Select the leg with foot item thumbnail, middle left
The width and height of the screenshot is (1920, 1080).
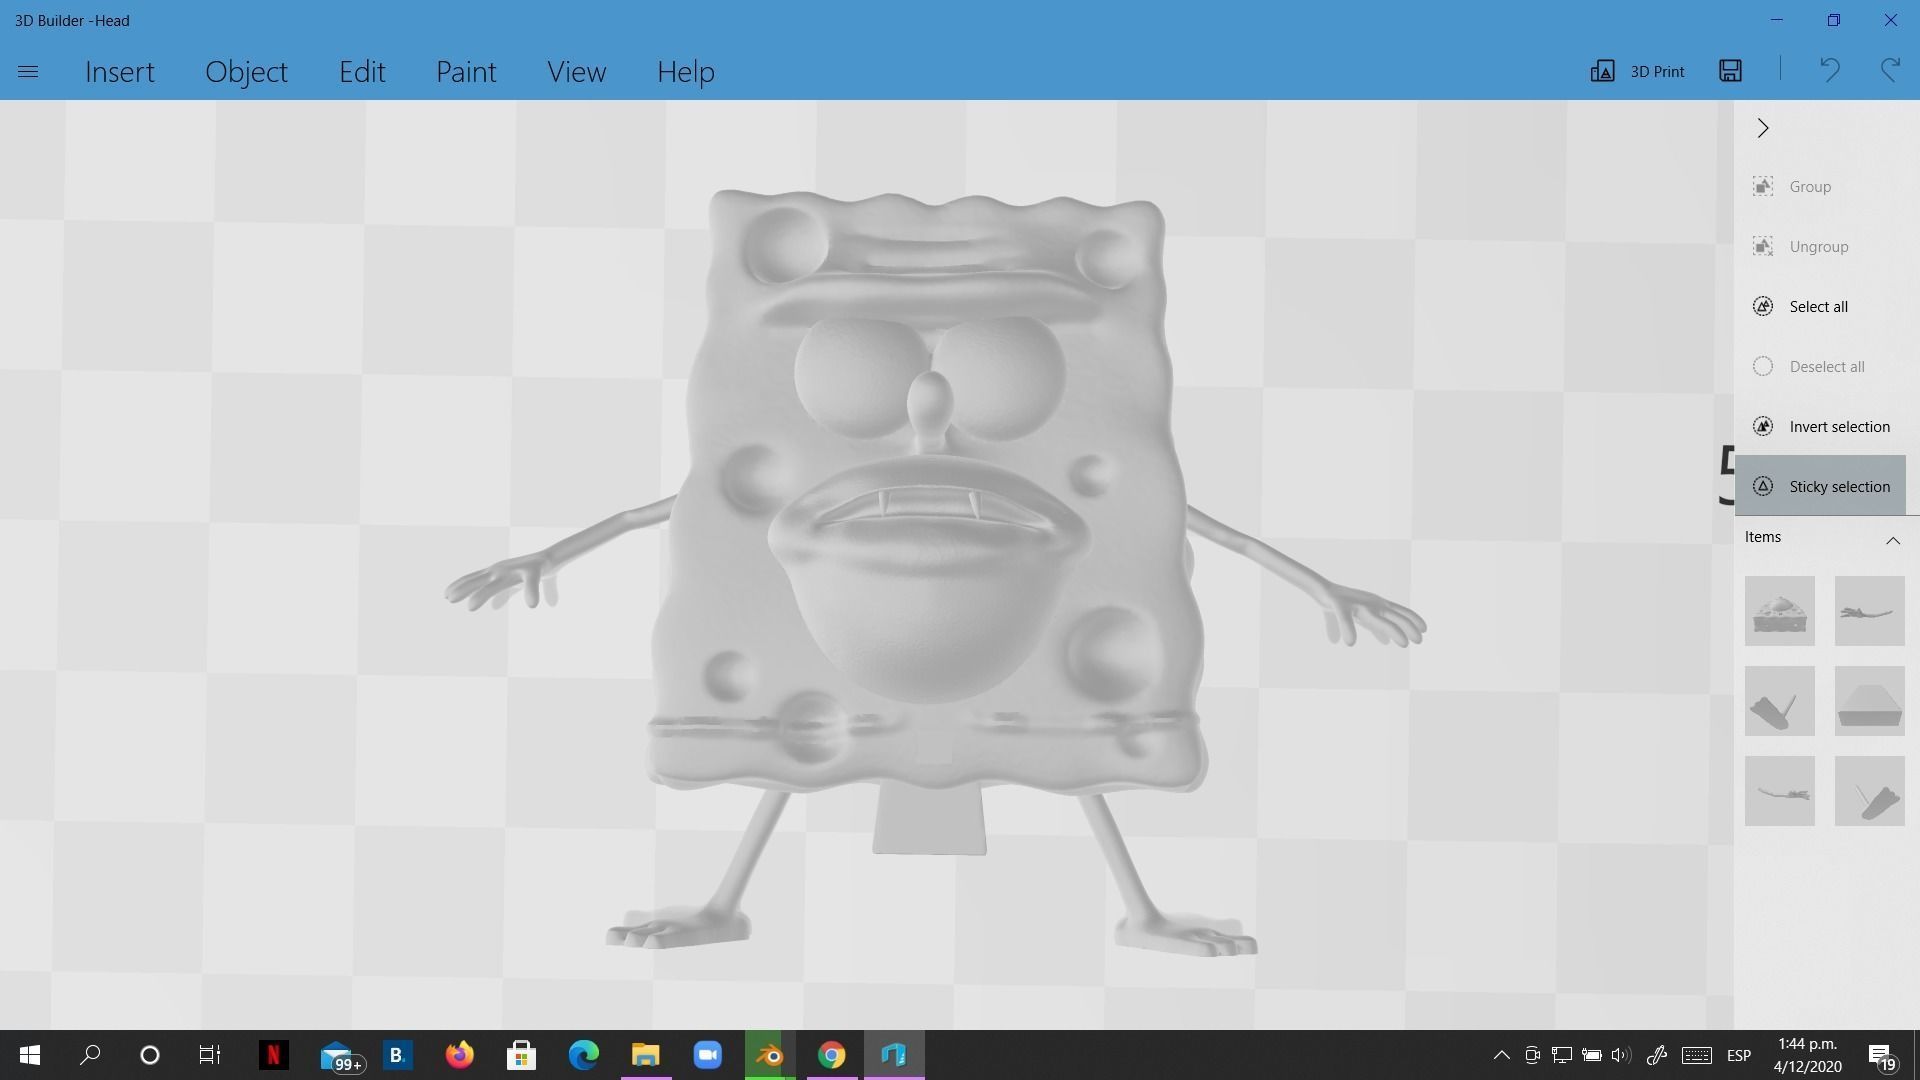[1779, 701]
